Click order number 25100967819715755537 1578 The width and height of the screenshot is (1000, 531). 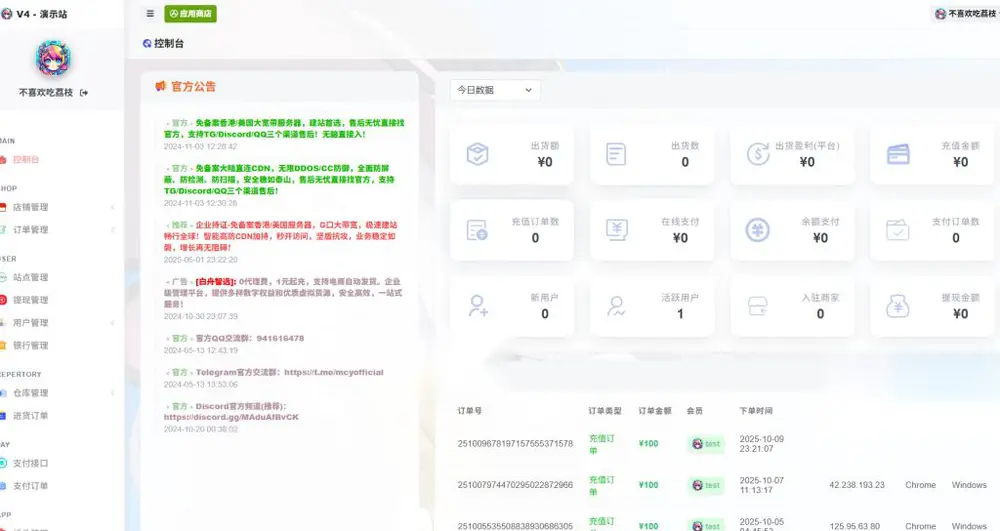click(x=515, y=443)
